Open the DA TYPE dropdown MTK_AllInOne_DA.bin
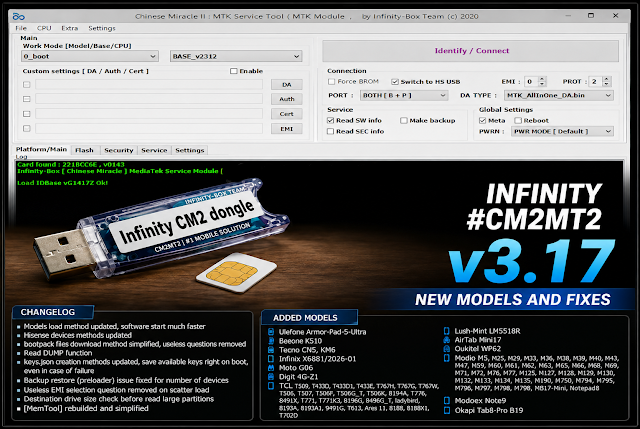The height and width of the screenshot is (429, 640). tap(559, 96)
